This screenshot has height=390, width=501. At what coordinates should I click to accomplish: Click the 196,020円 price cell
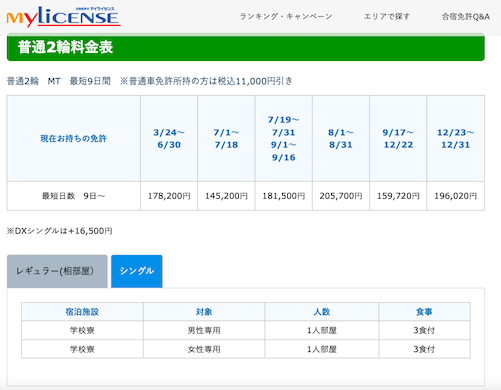point(456,196)
